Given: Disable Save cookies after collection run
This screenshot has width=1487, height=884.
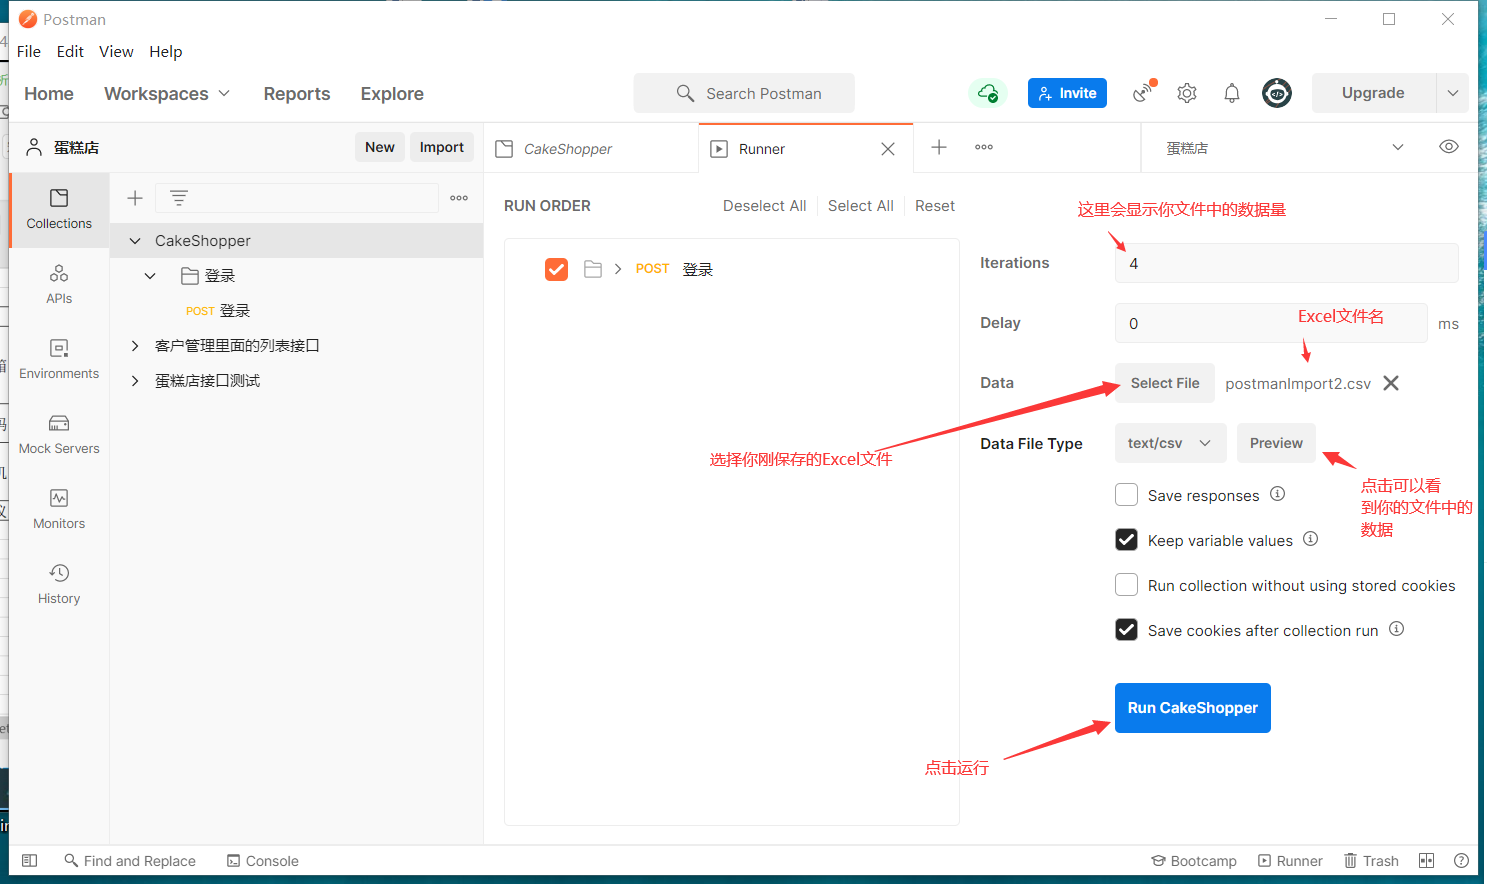Looking at the screenshot, I should (1127, 630).
